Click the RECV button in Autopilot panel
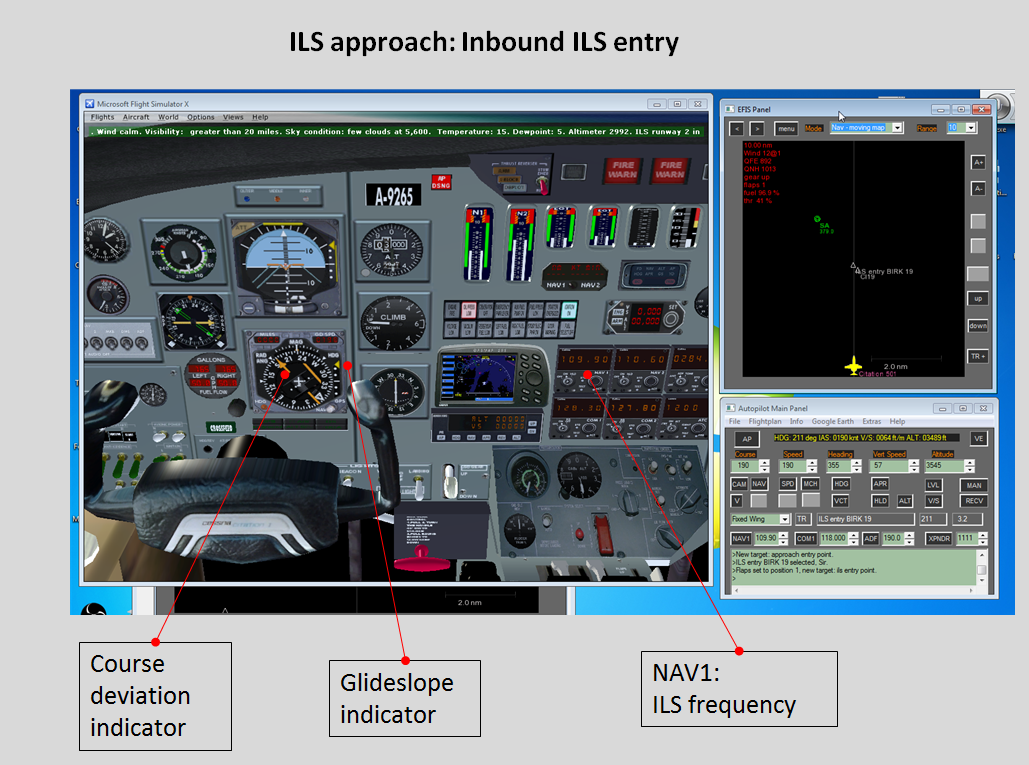This screenshot has width=1029, height=765. coord(974,501)
